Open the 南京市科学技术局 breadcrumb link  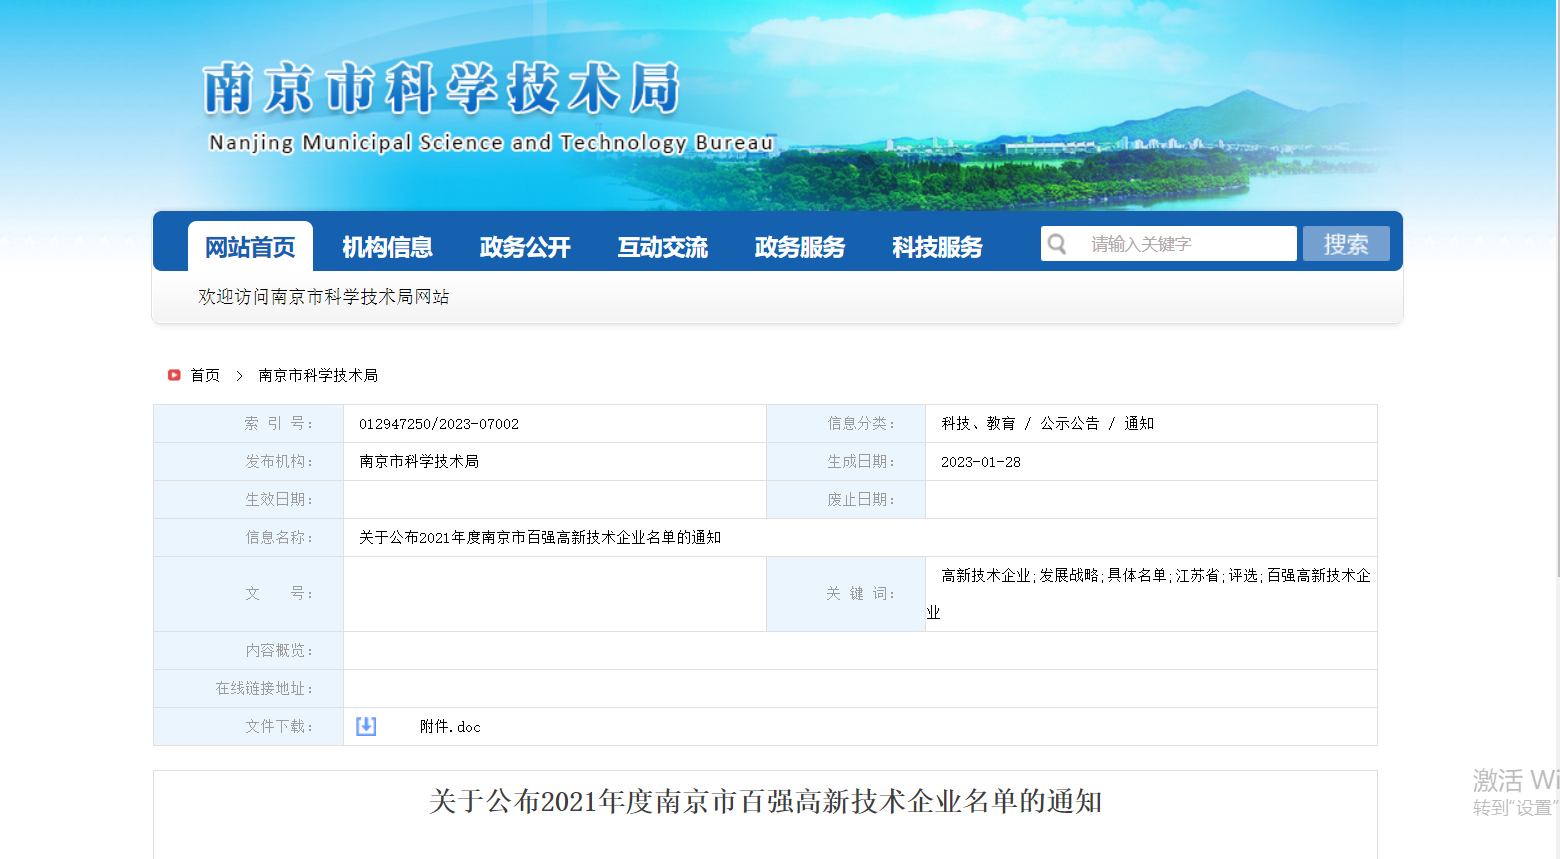[x=318, y=375]
